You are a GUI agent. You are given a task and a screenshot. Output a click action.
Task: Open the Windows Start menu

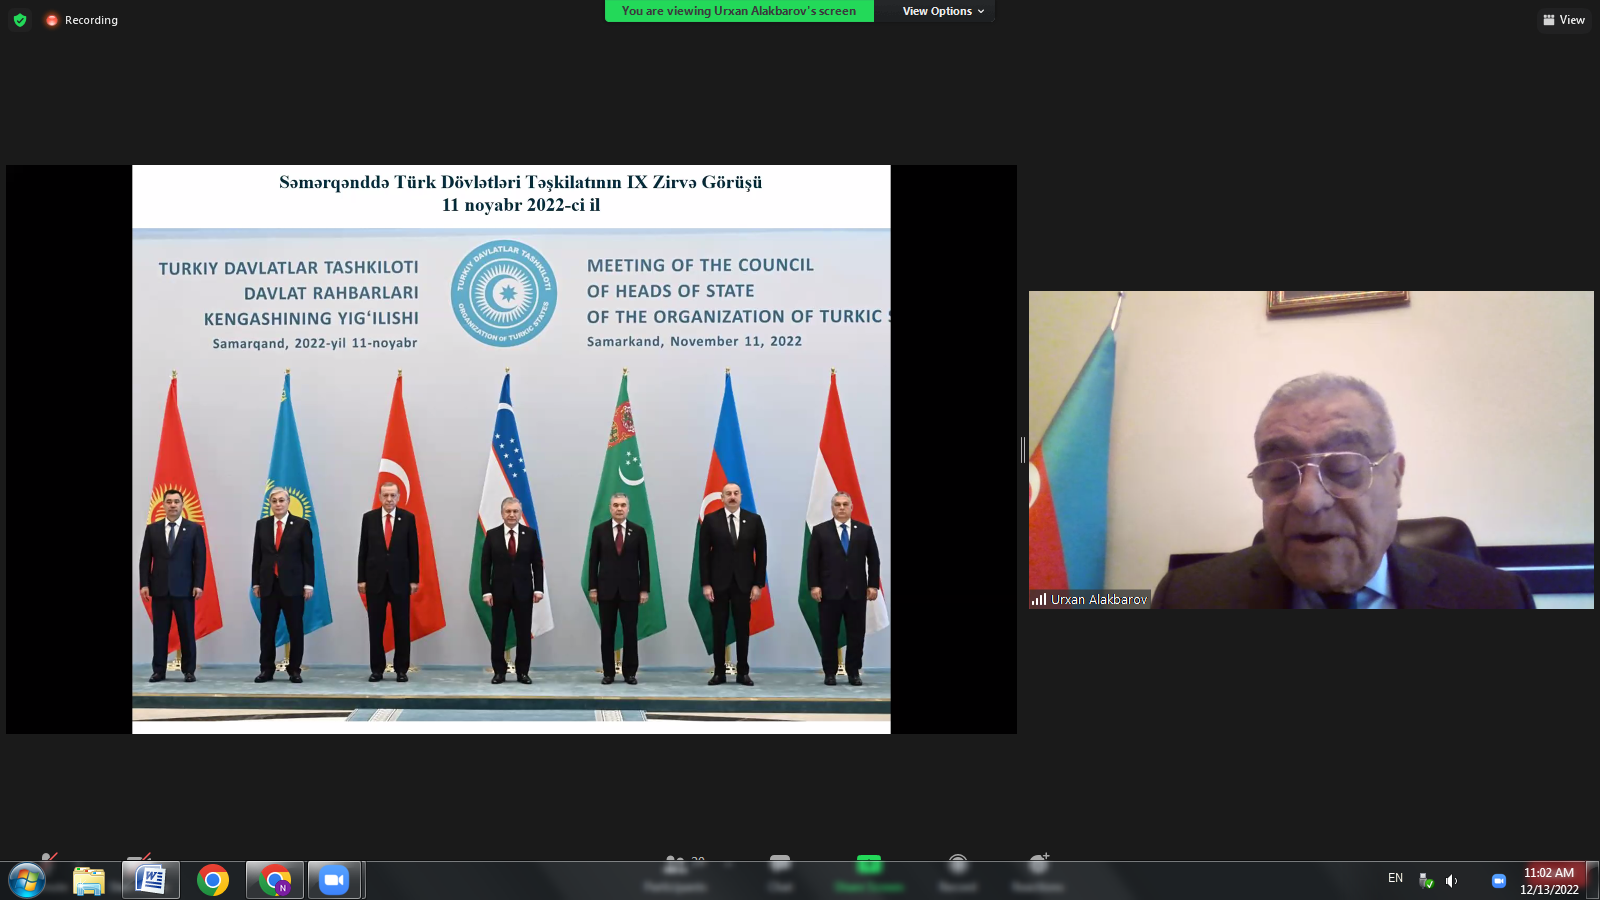click(x=27, y=881)
